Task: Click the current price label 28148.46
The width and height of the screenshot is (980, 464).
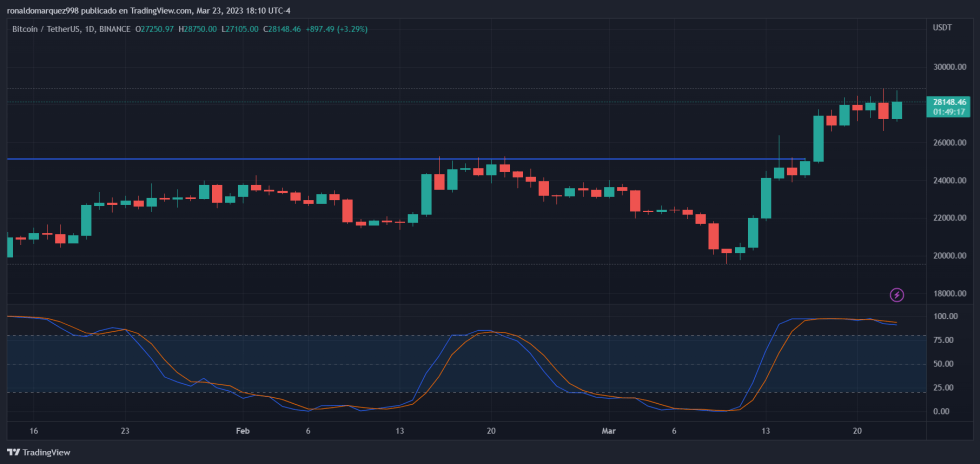Action: 949,102
